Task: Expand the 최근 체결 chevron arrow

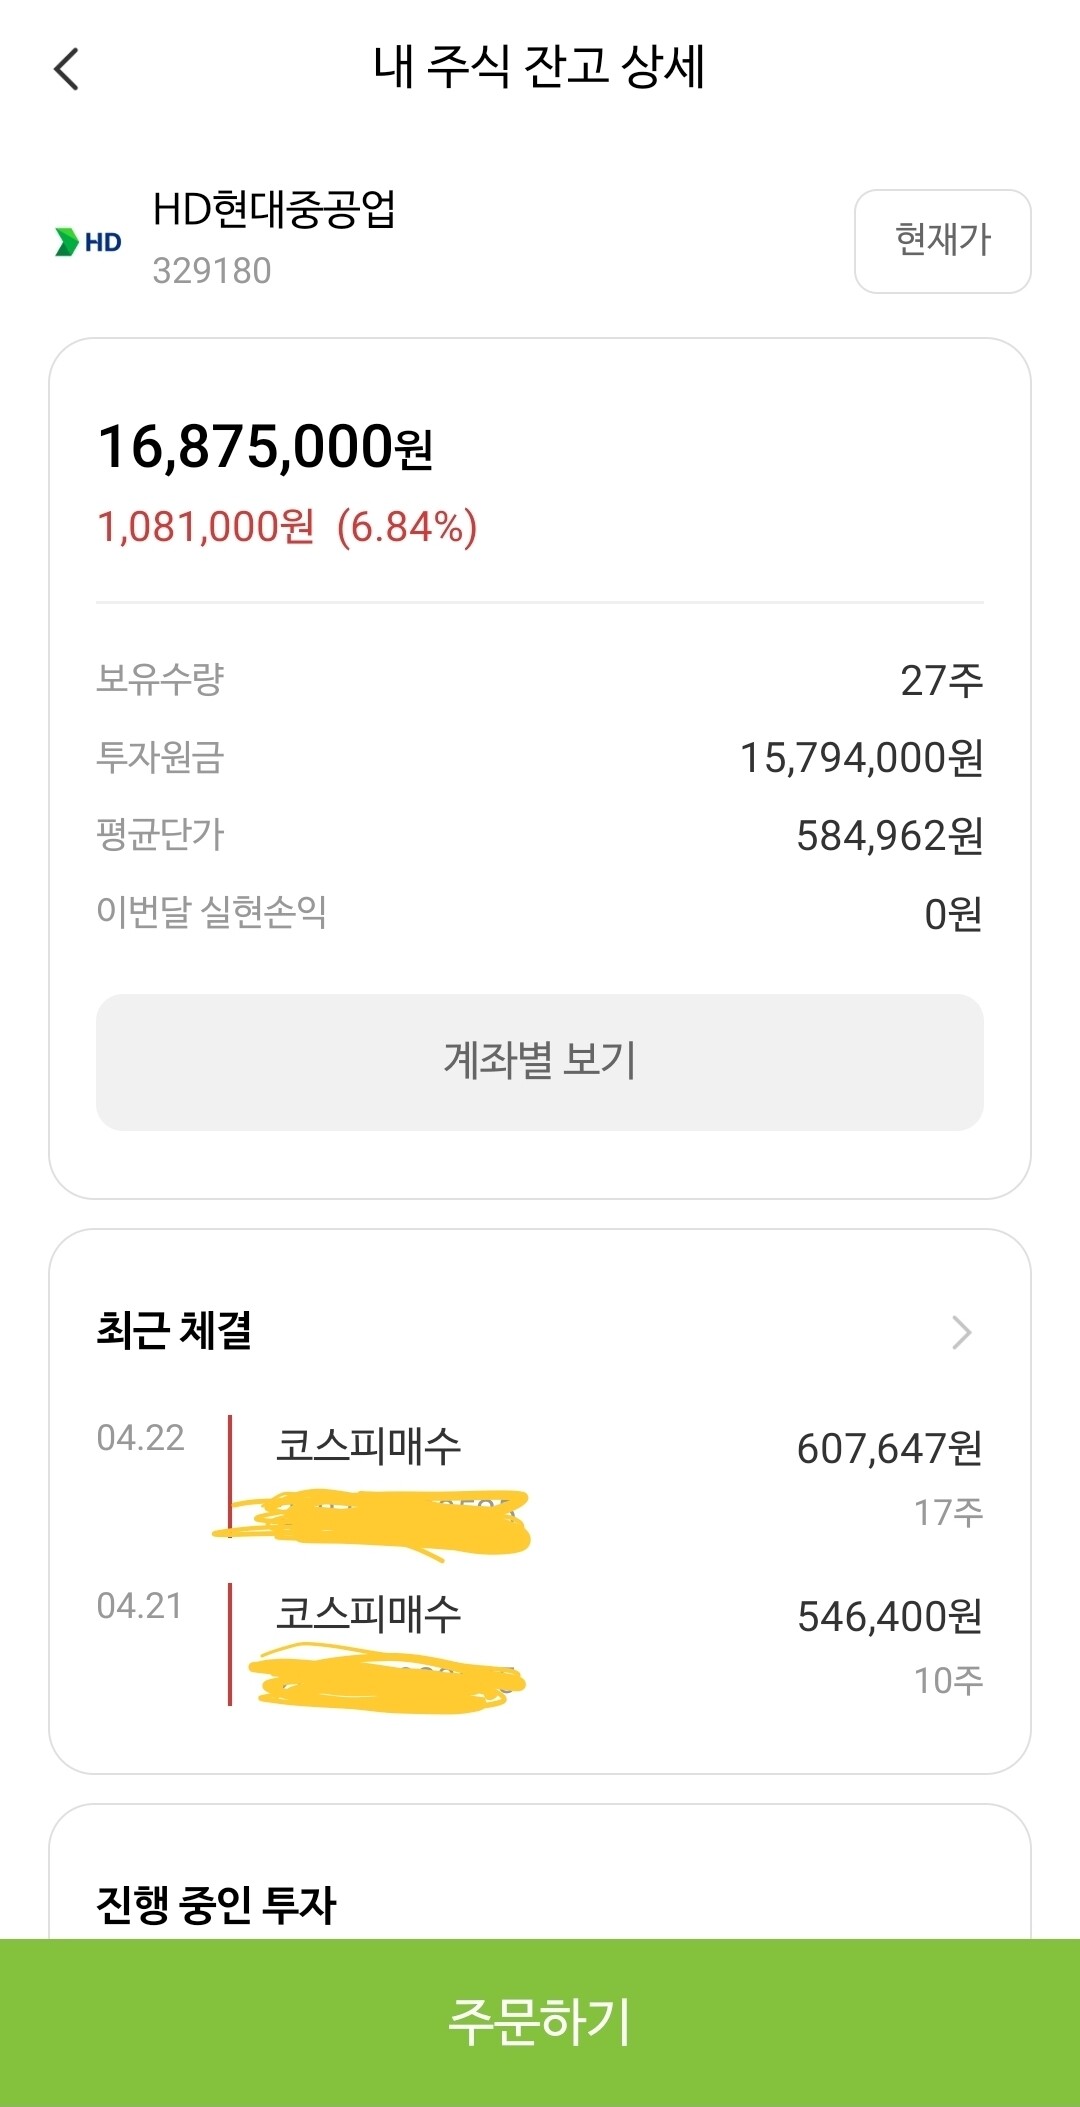Action: point(961,1332)
